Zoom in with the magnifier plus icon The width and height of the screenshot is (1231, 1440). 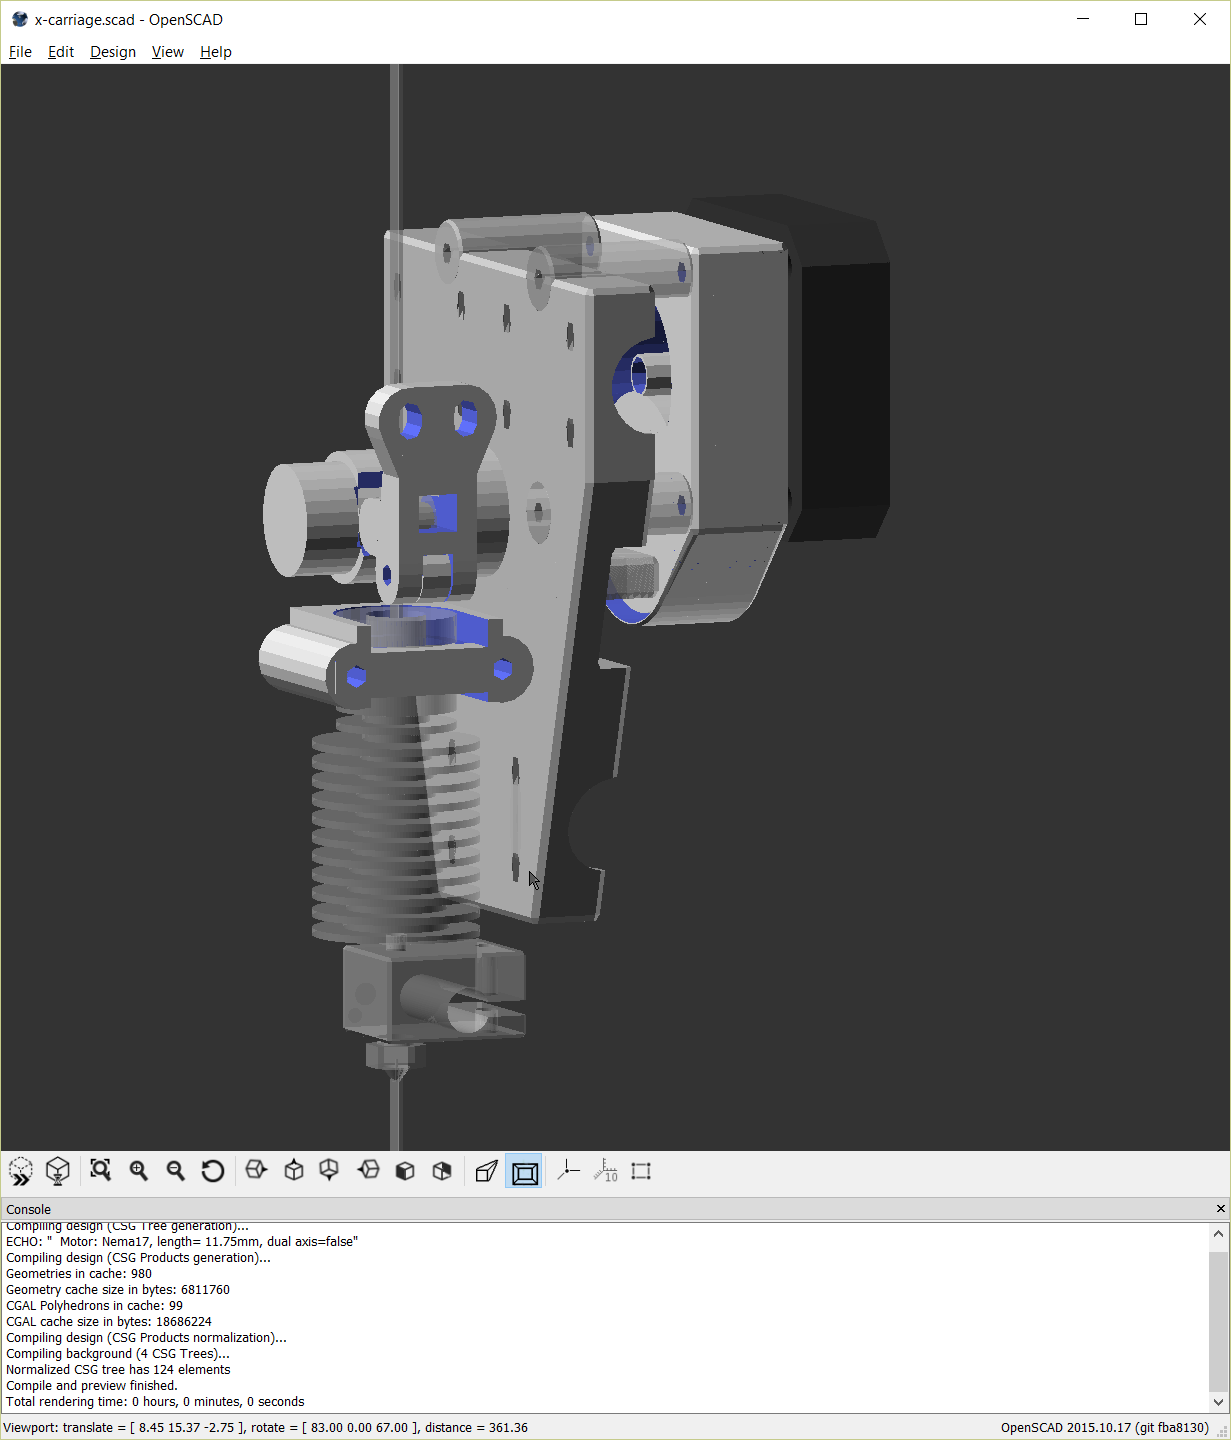click(x=138, y=1171)
